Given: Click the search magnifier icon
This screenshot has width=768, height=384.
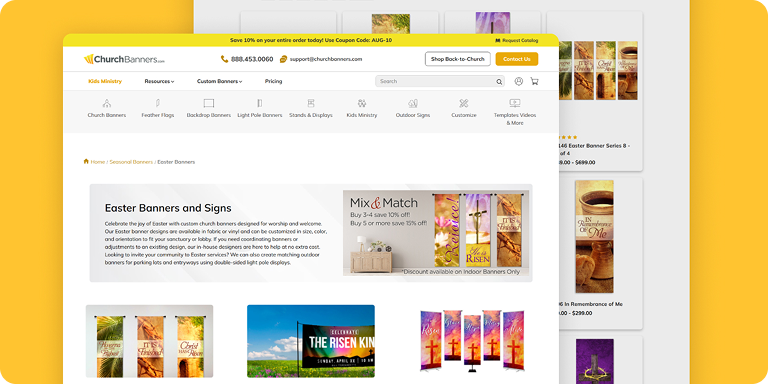Looking at the screenshot, I should [x=499, y=82].
